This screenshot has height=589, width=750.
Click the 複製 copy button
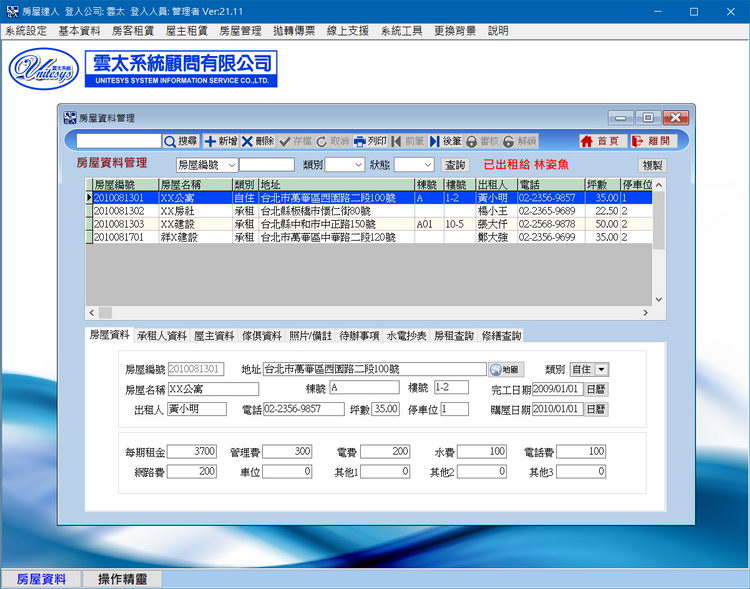652,165
